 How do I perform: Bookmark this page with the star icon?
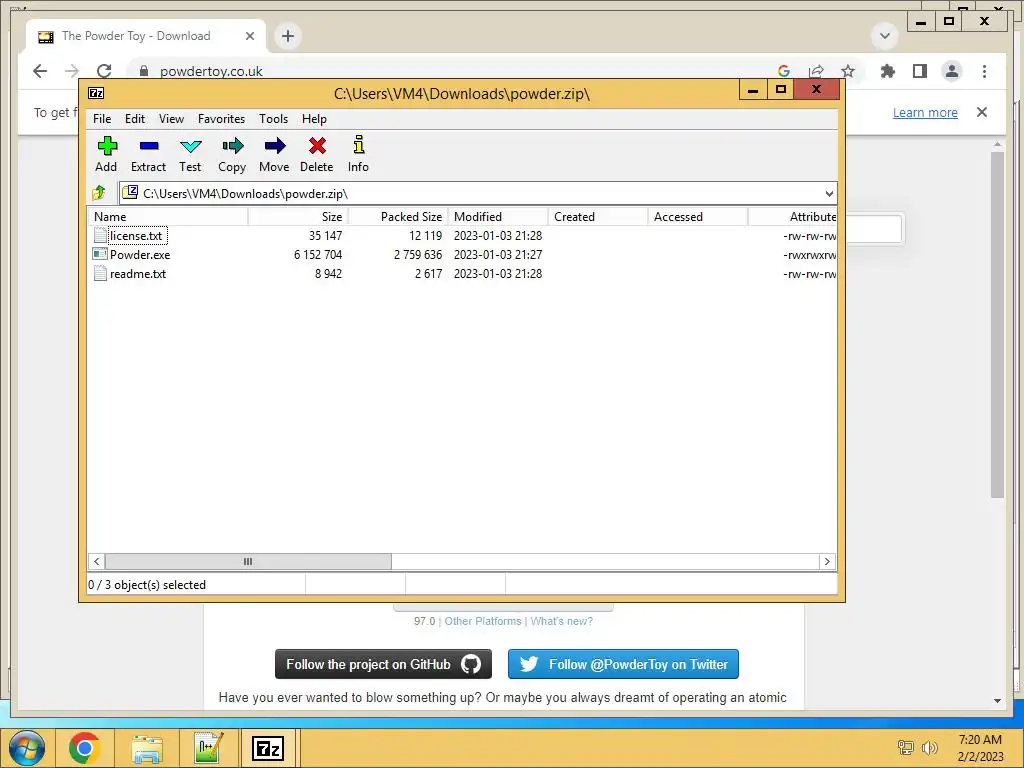848,71
